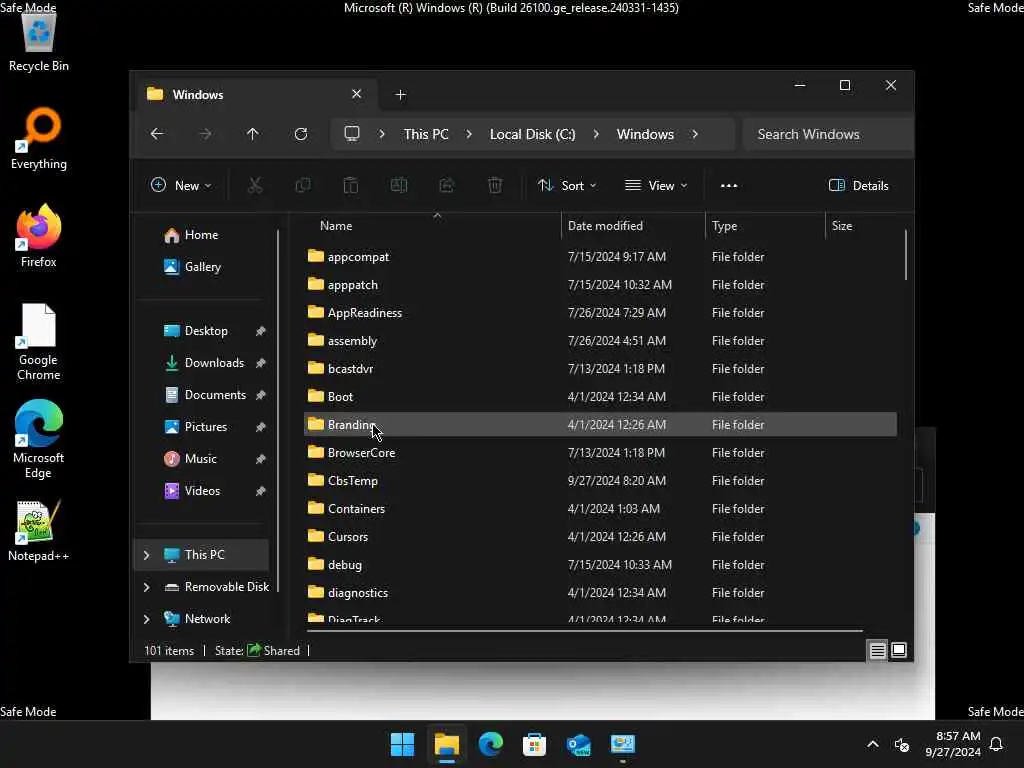1024x768 pixels.
Task: Click the Copy icon in toolbar
Action: (303, 185)
